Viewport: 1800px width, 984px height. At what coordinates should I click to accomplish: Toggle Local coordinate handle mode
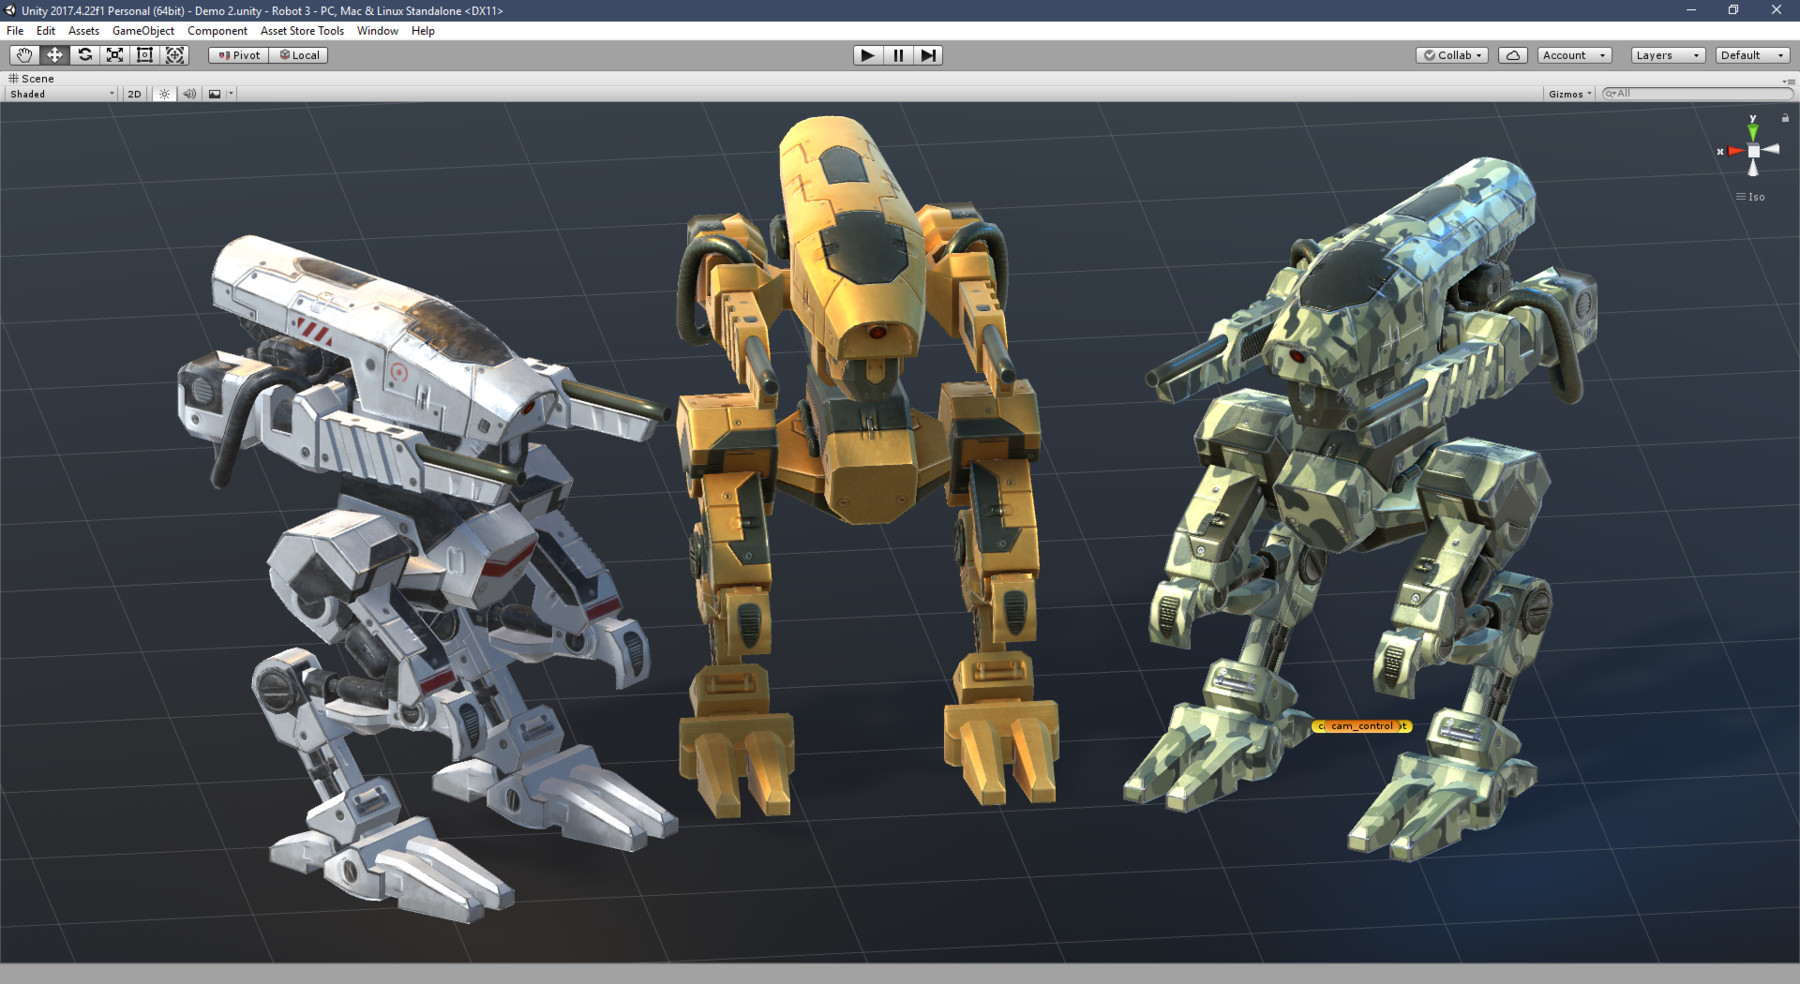click(x=298, y=55)
